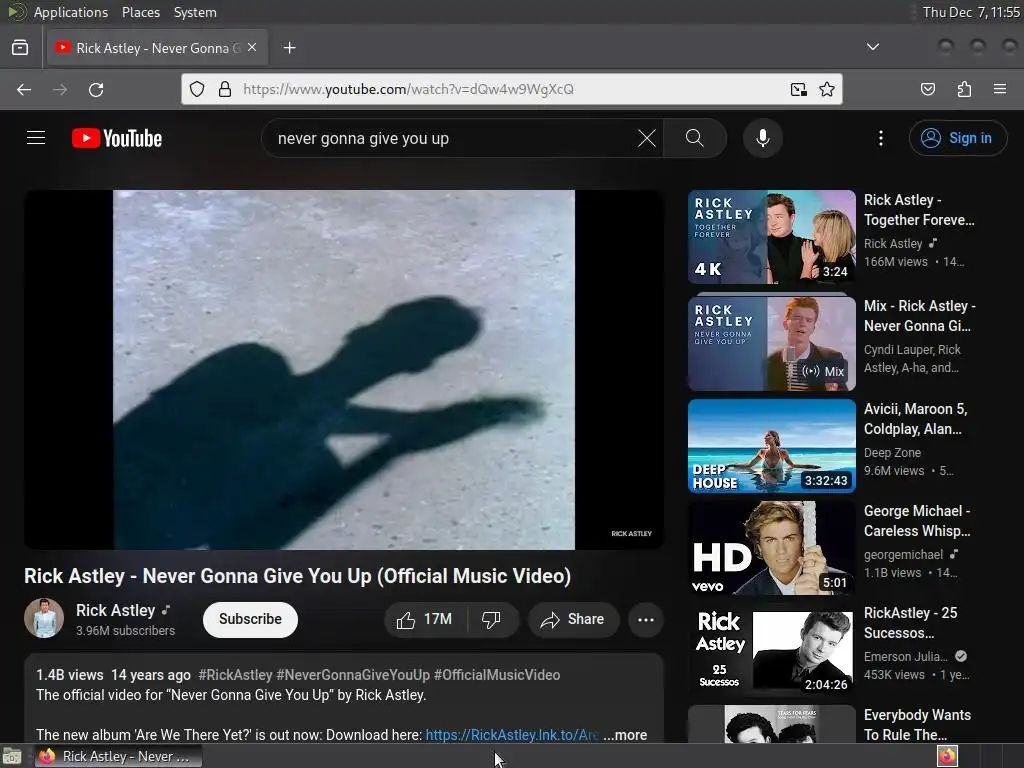Go to YouTube home via logo
The height and width of the screenshot is (768, 1024).
point(117,138)
